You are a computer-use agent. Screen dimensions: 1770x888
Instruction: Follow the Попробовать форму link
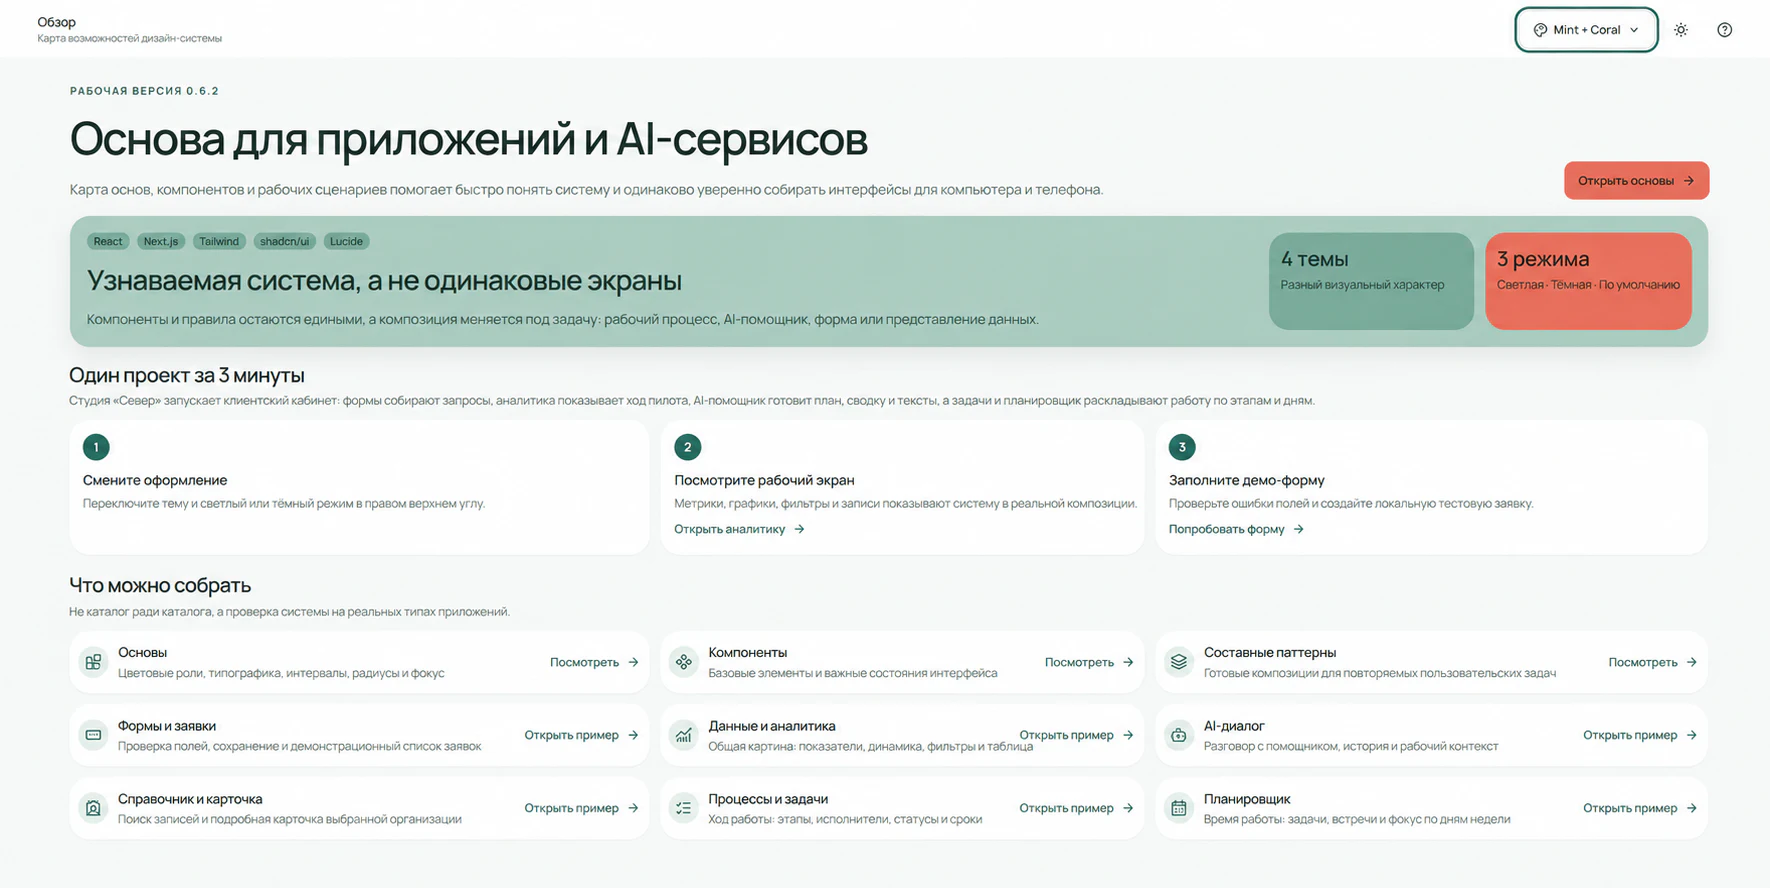coord(1236,529)
